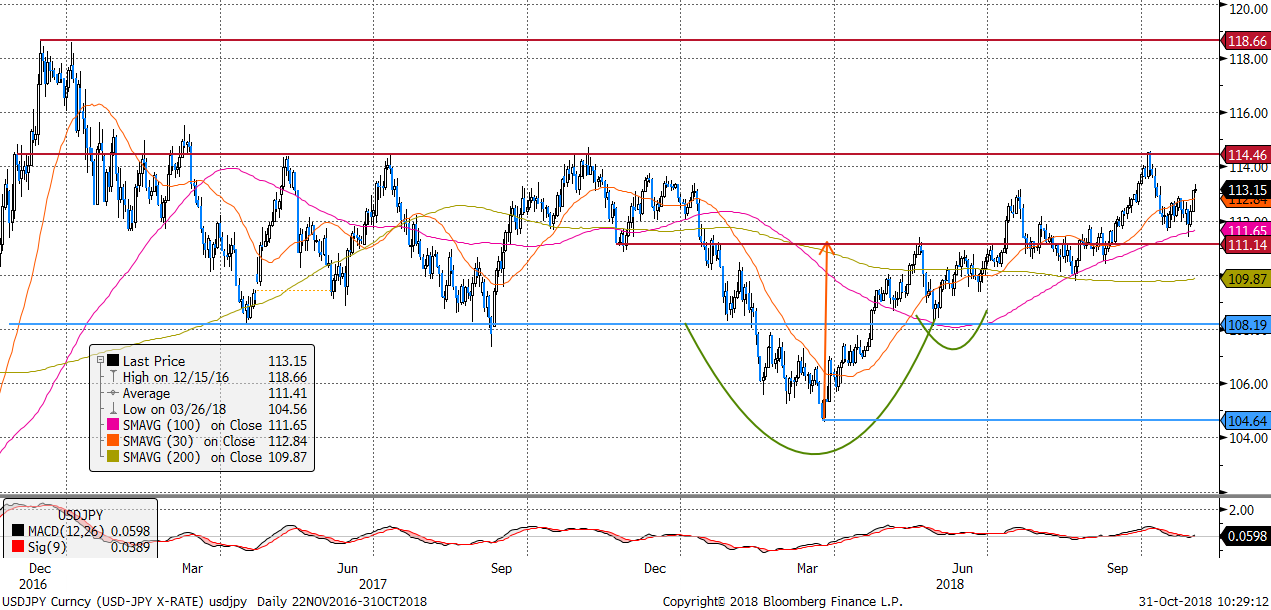Viewport: 1271px width, 610px height.
Task: Select SMAVG (200) on Close legend row
Action: coord(207,457)
